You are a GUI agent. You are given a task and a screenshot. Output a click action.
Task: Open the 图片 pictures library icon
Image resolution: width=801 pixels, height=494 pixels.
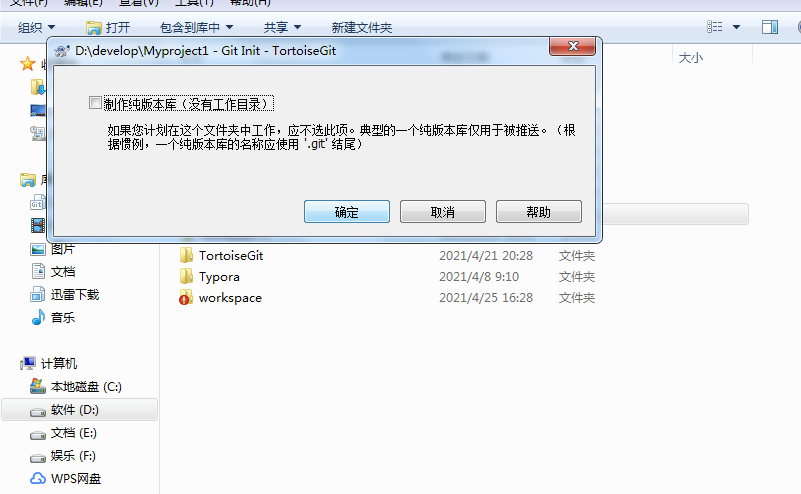click(38, 249)
